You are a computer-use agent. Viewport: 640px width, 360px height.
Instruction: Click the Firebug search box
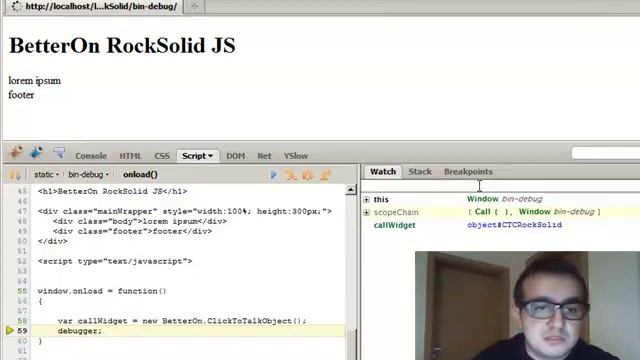click(x=606, y=153)
